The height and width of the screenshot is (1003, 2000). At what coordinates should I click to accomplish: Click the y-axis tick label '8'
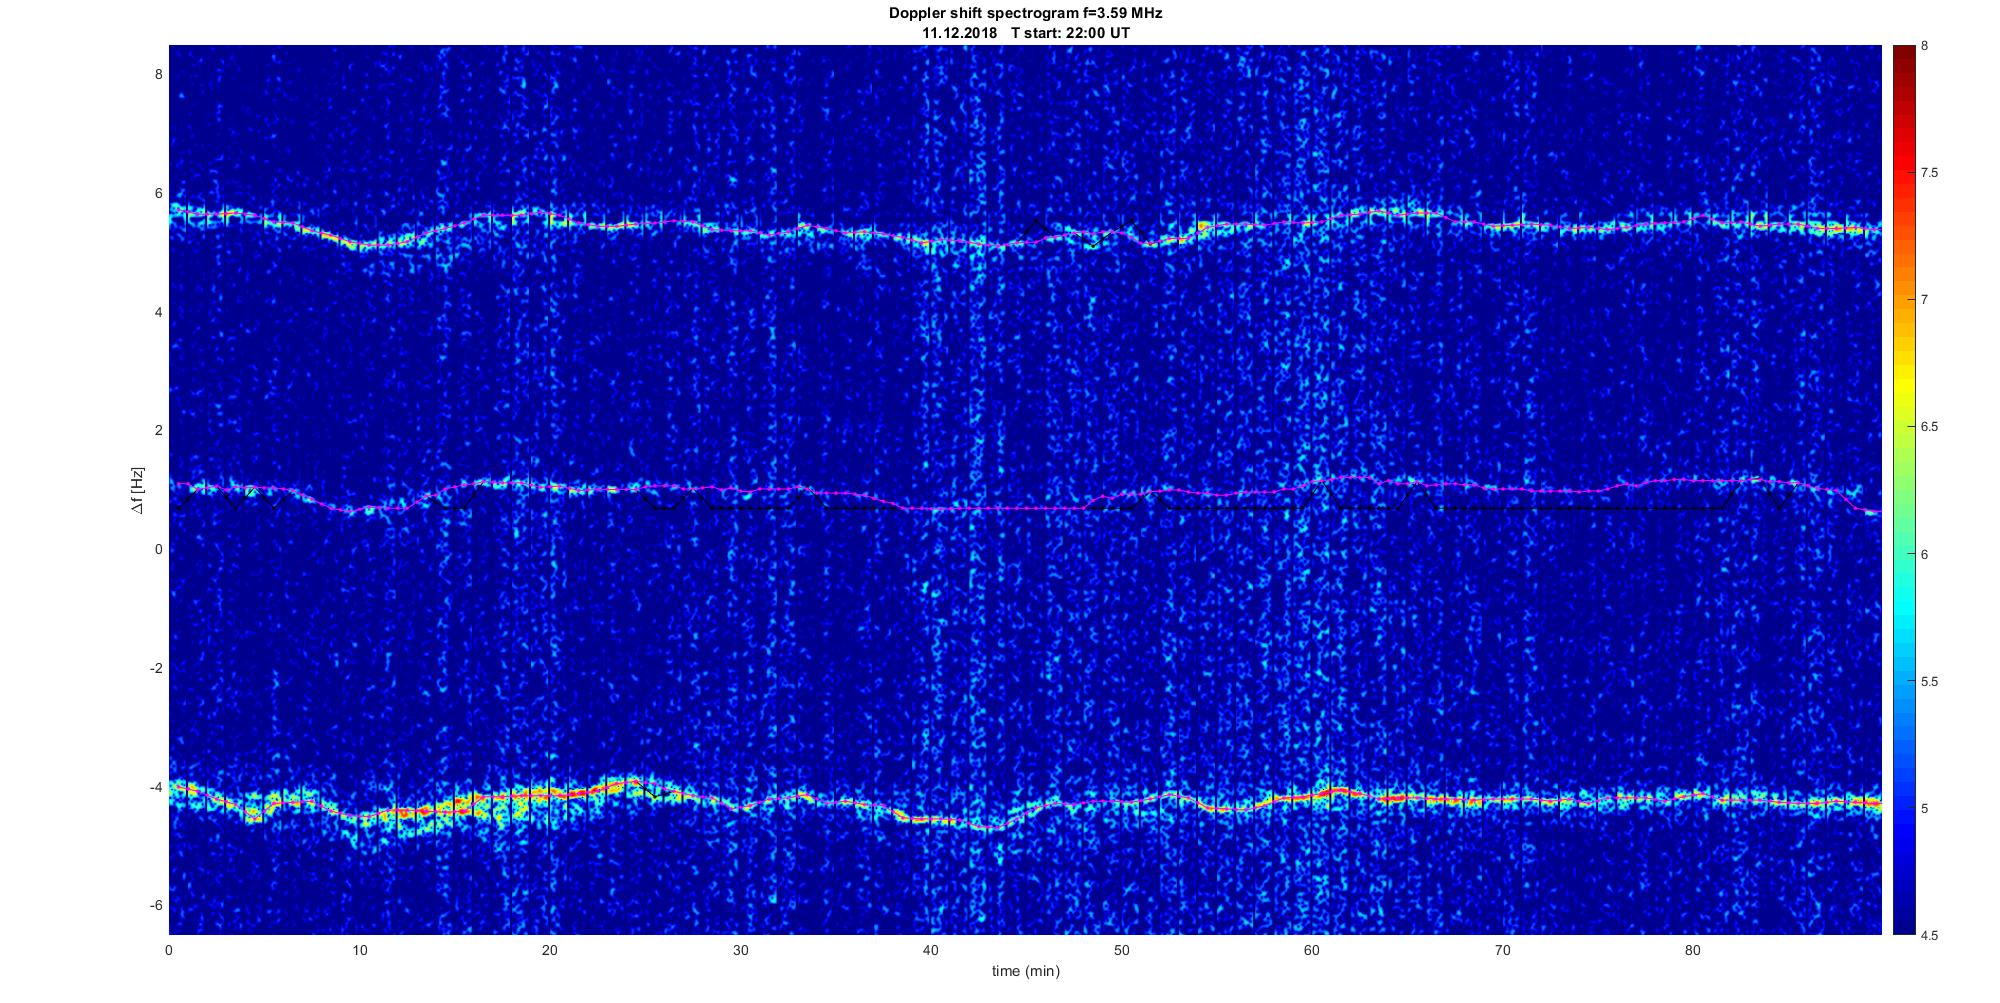[158, 74]
